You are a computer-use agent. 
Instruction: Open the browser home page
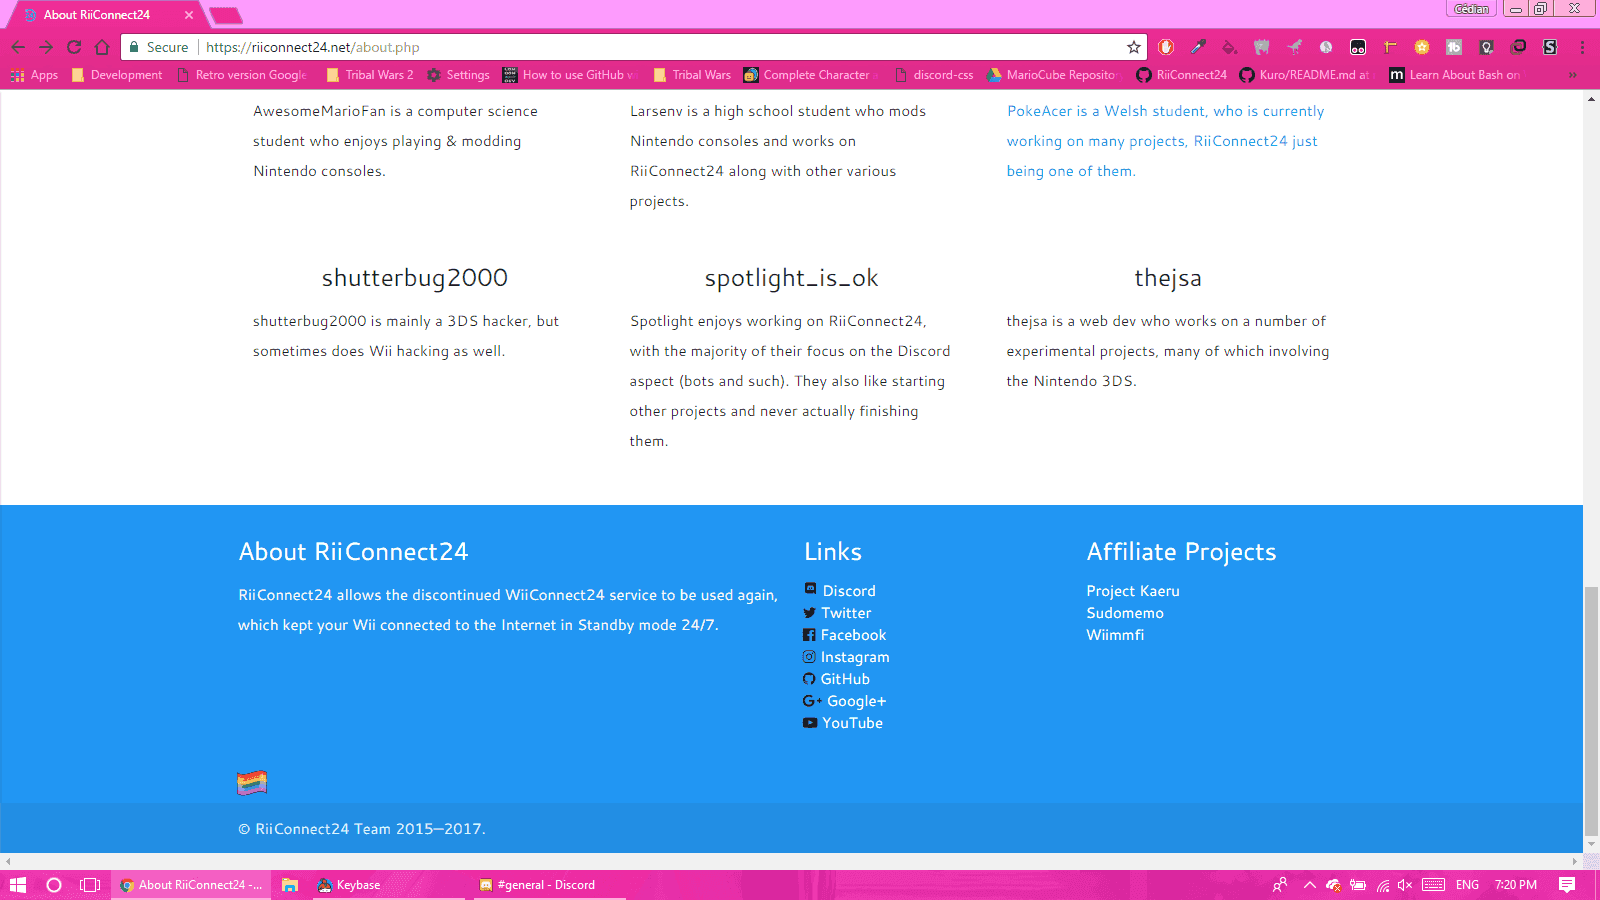[x=102, y=47]
